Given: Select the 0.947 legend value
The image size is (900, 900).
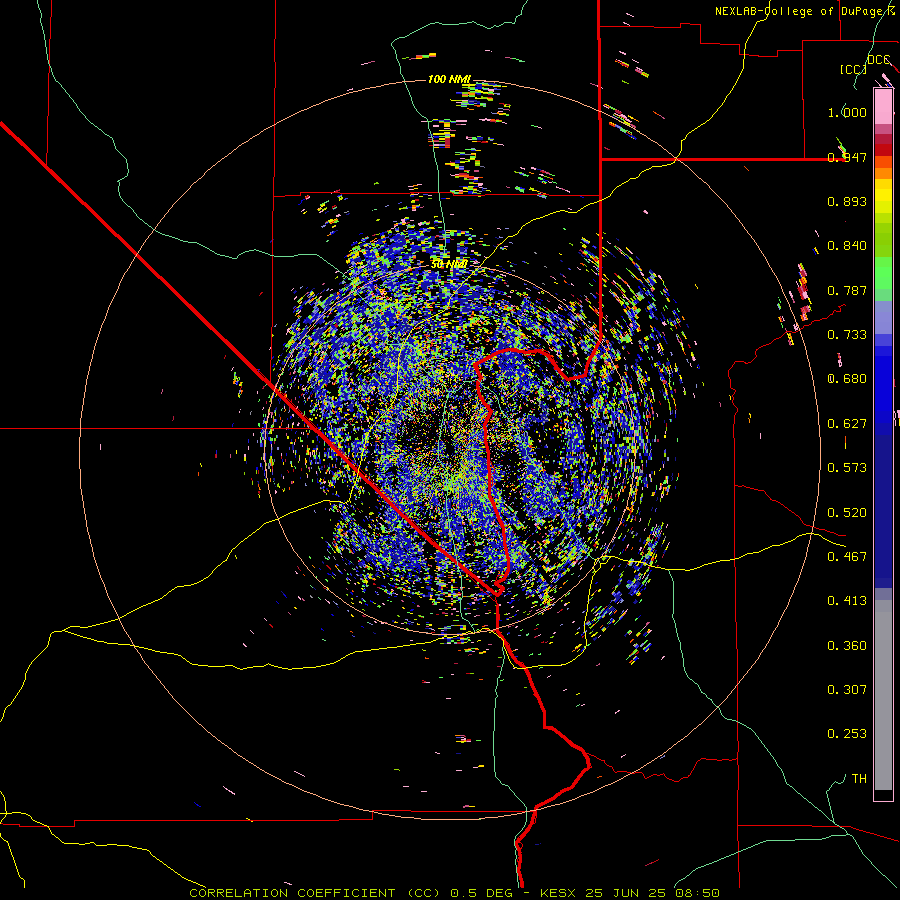Looking at the screenshot, I should 847,157.
